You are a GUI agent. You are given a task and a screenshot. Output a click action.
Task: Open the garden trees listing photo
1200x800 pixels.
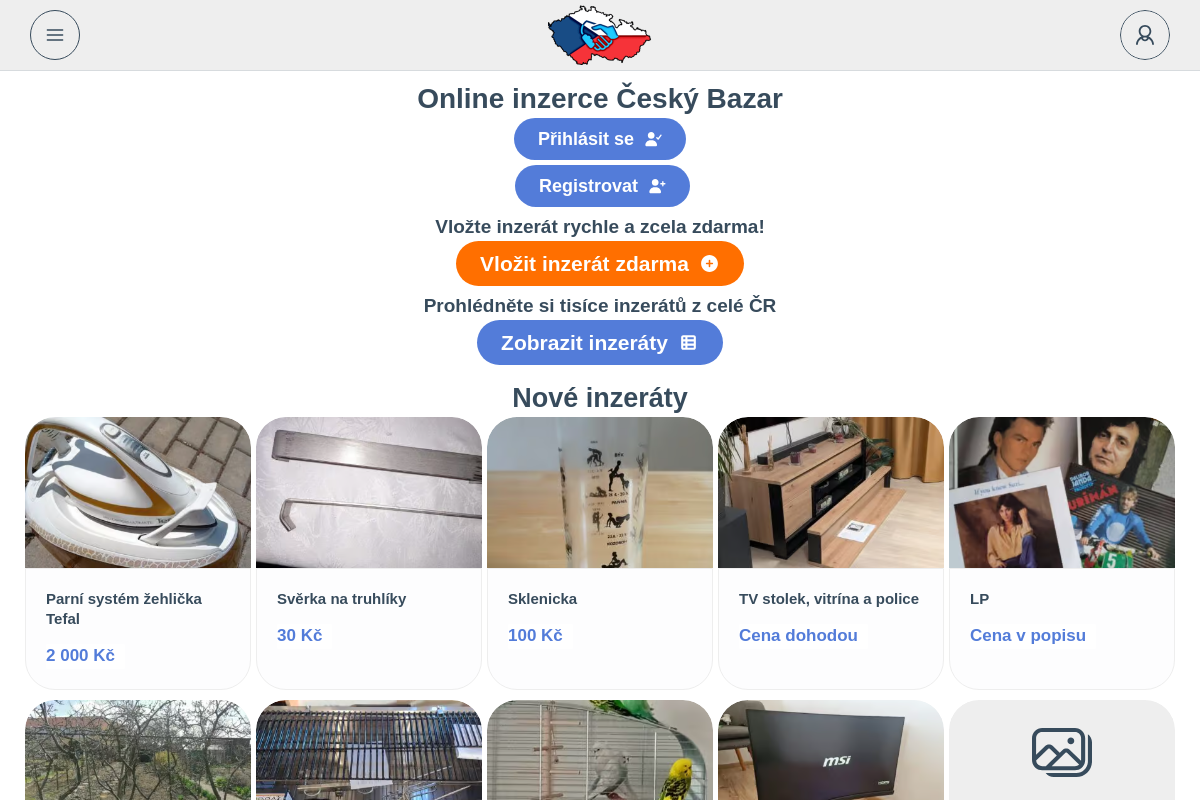[x=138, y=750]
